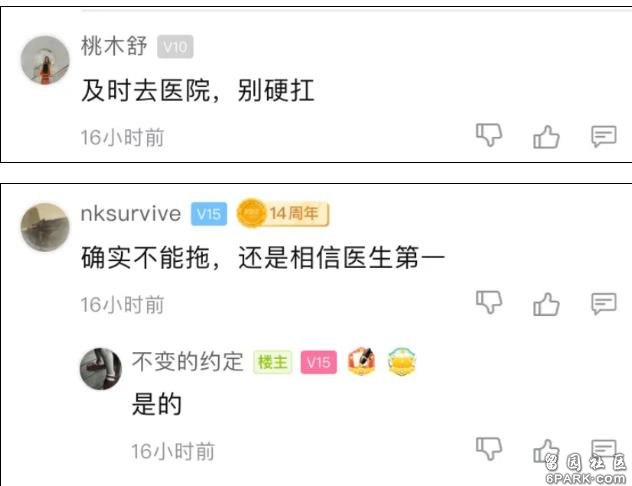Reply to 桃木舒's comment via speech bubble

tap(604, 136)
